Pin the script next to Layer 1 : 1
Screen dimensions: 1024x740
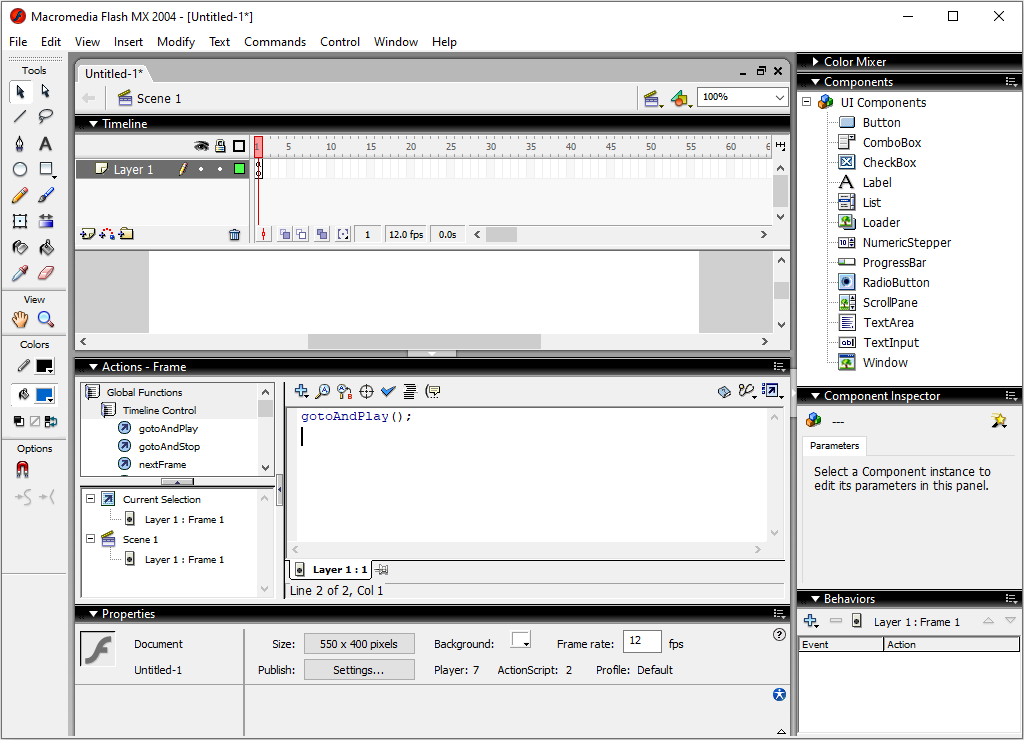pyautogui.click(x=382, y=570)
